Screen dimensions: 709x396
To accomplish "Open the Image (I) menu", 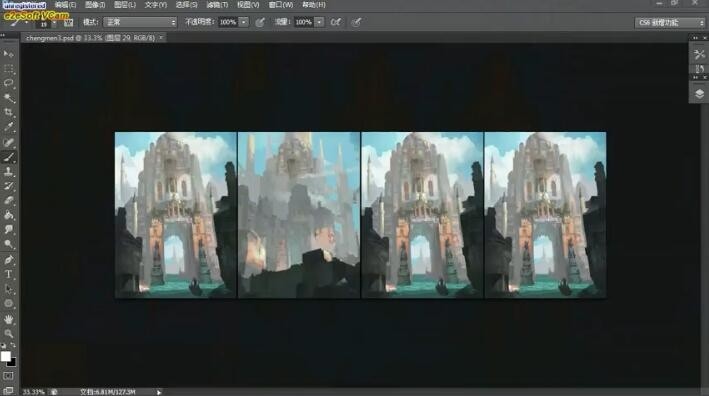I will point(95,5).
